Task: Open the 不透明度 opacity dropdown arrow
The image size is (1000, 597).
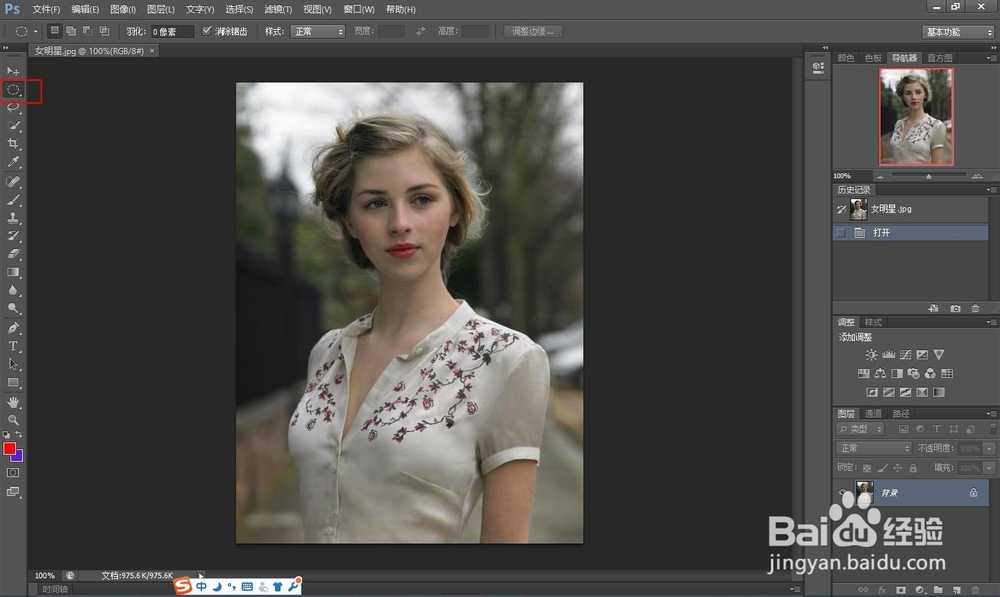Action: [989, 448]
